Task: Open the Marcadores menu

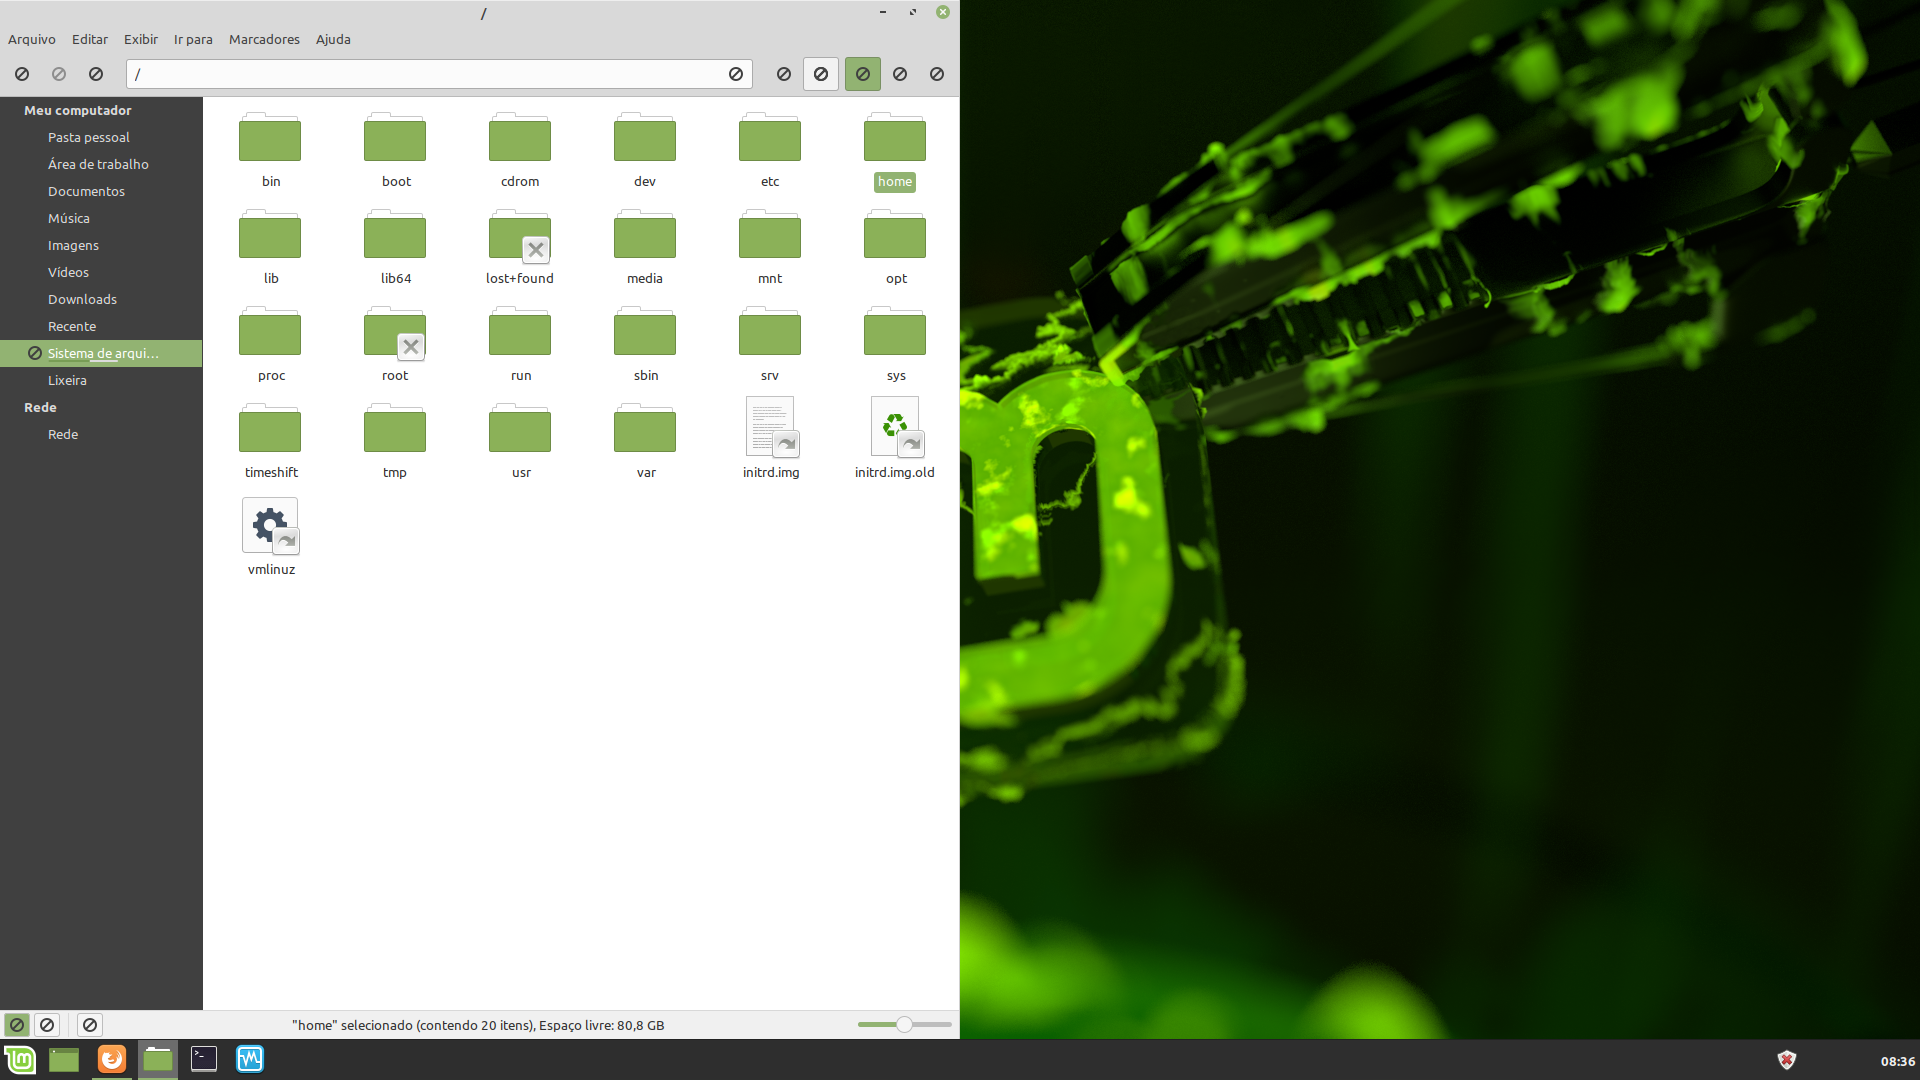Action: (264, 39)
